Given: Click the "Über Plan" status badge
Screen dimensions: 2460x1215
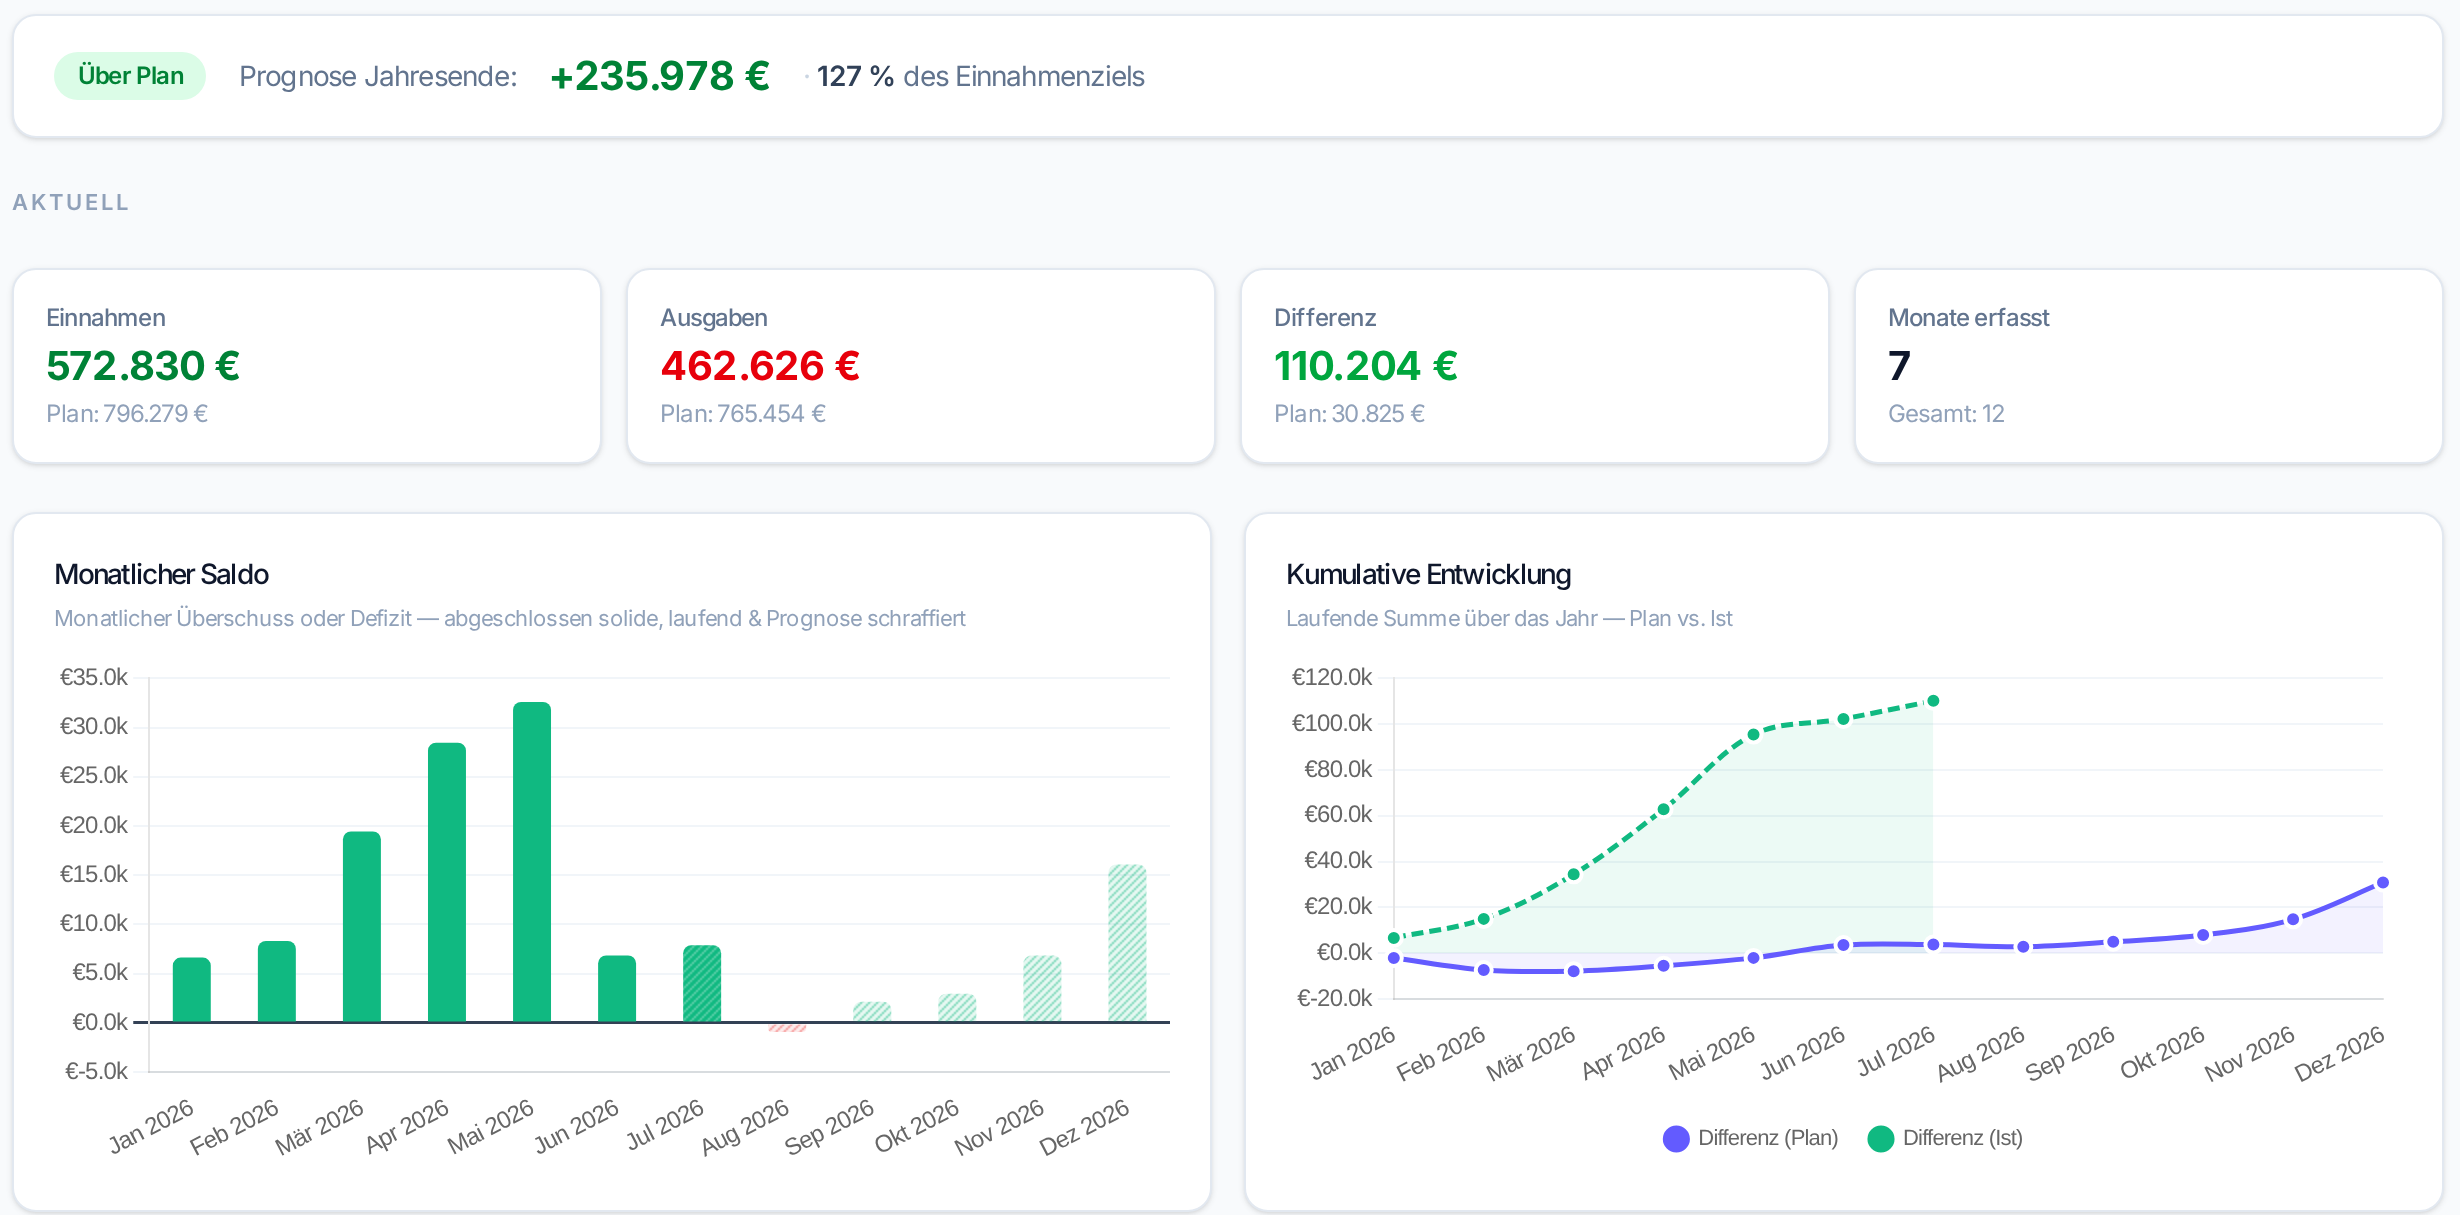Looking at the screenshot, I should (x=130, y=76).
